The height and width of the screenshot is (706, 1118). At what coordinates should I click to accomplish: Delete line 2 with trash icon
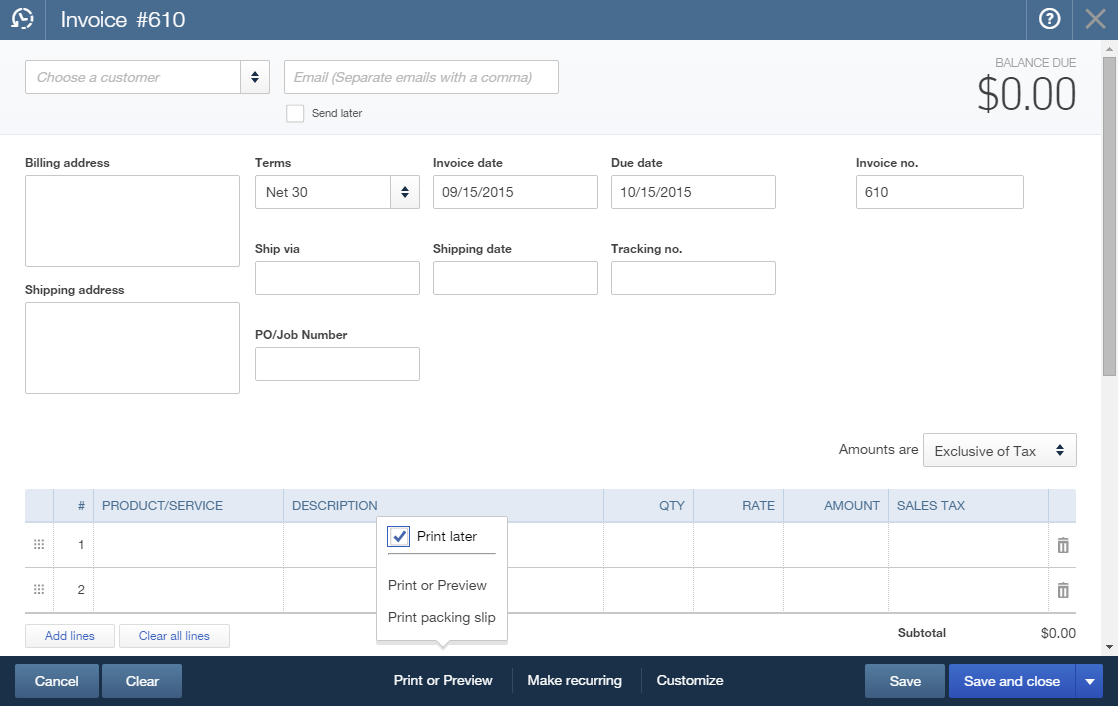click(x=1062, y=590)
